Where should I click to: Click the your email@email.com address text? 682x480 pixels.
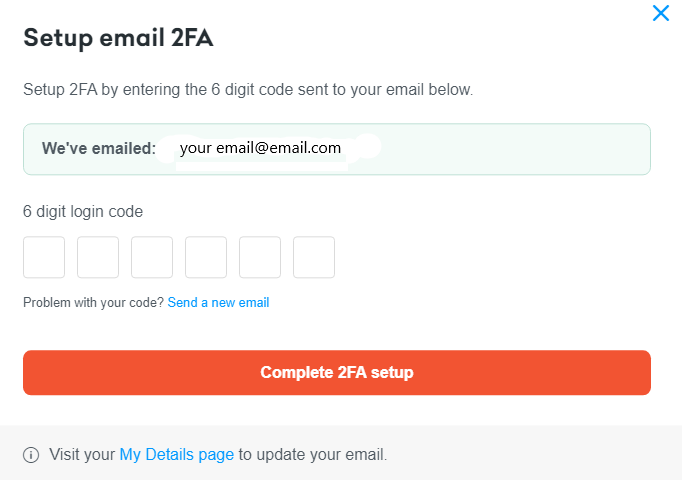[x=260, y=148]
